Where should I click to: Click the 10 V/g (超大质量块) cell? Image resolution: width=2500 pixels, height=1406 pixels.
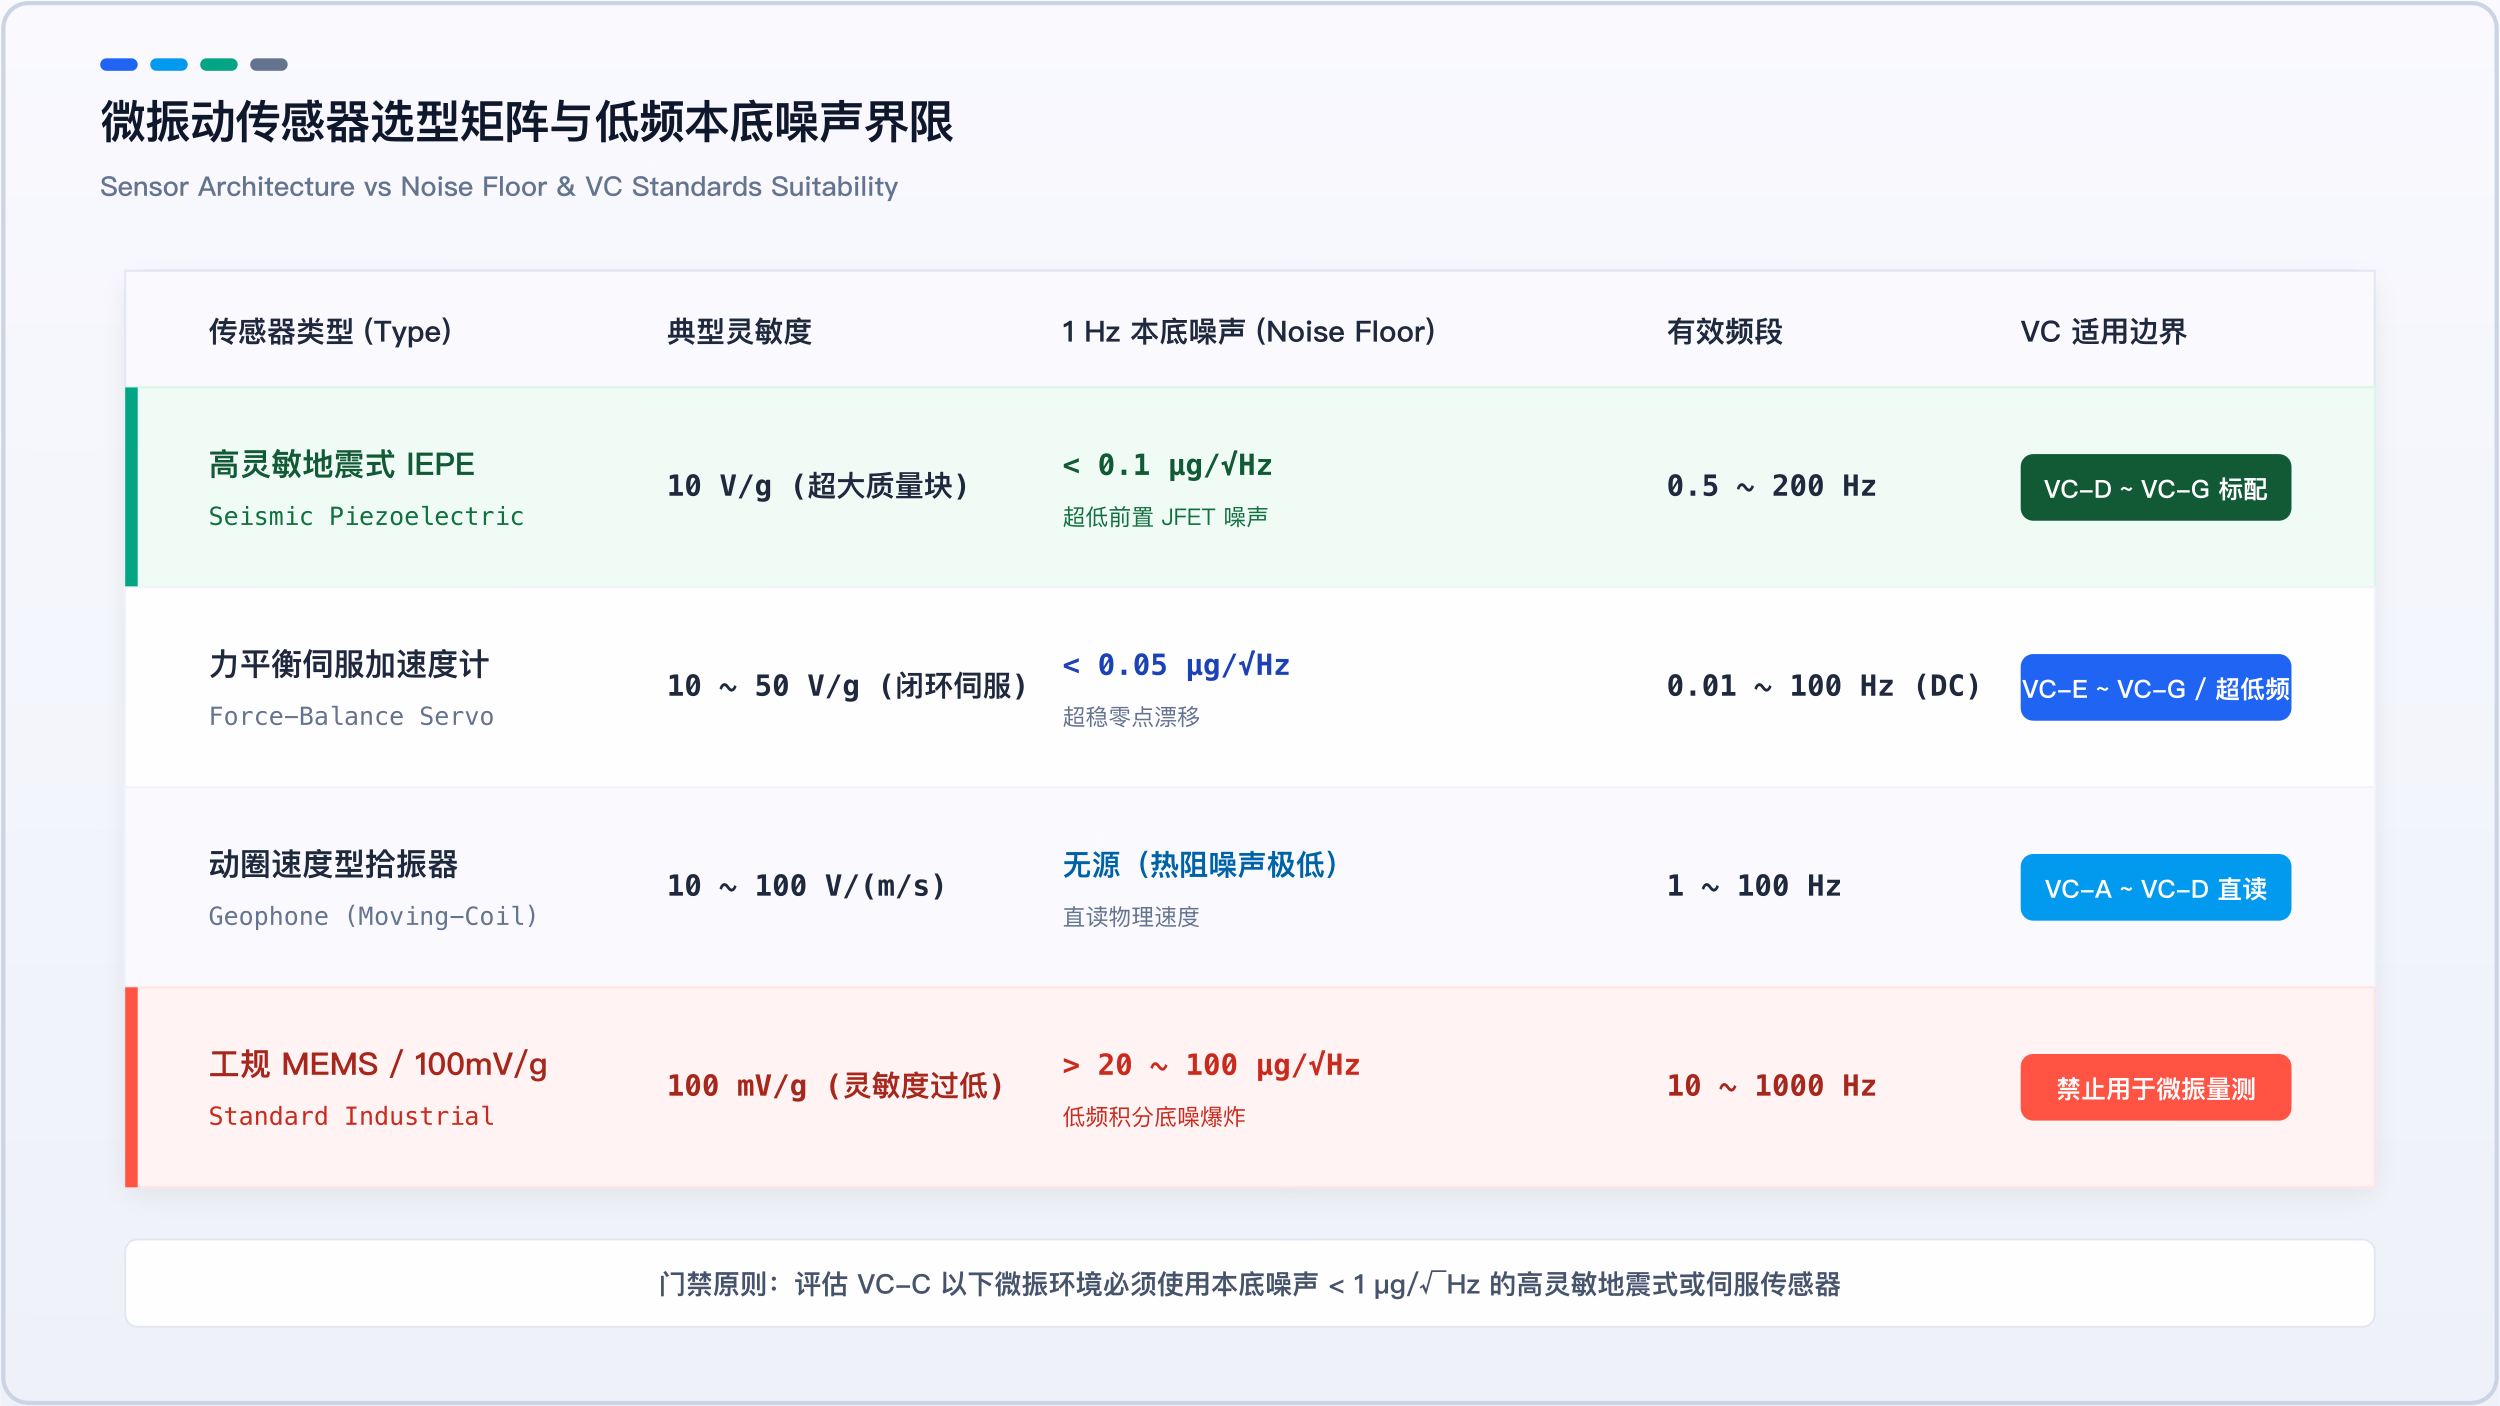818,486
